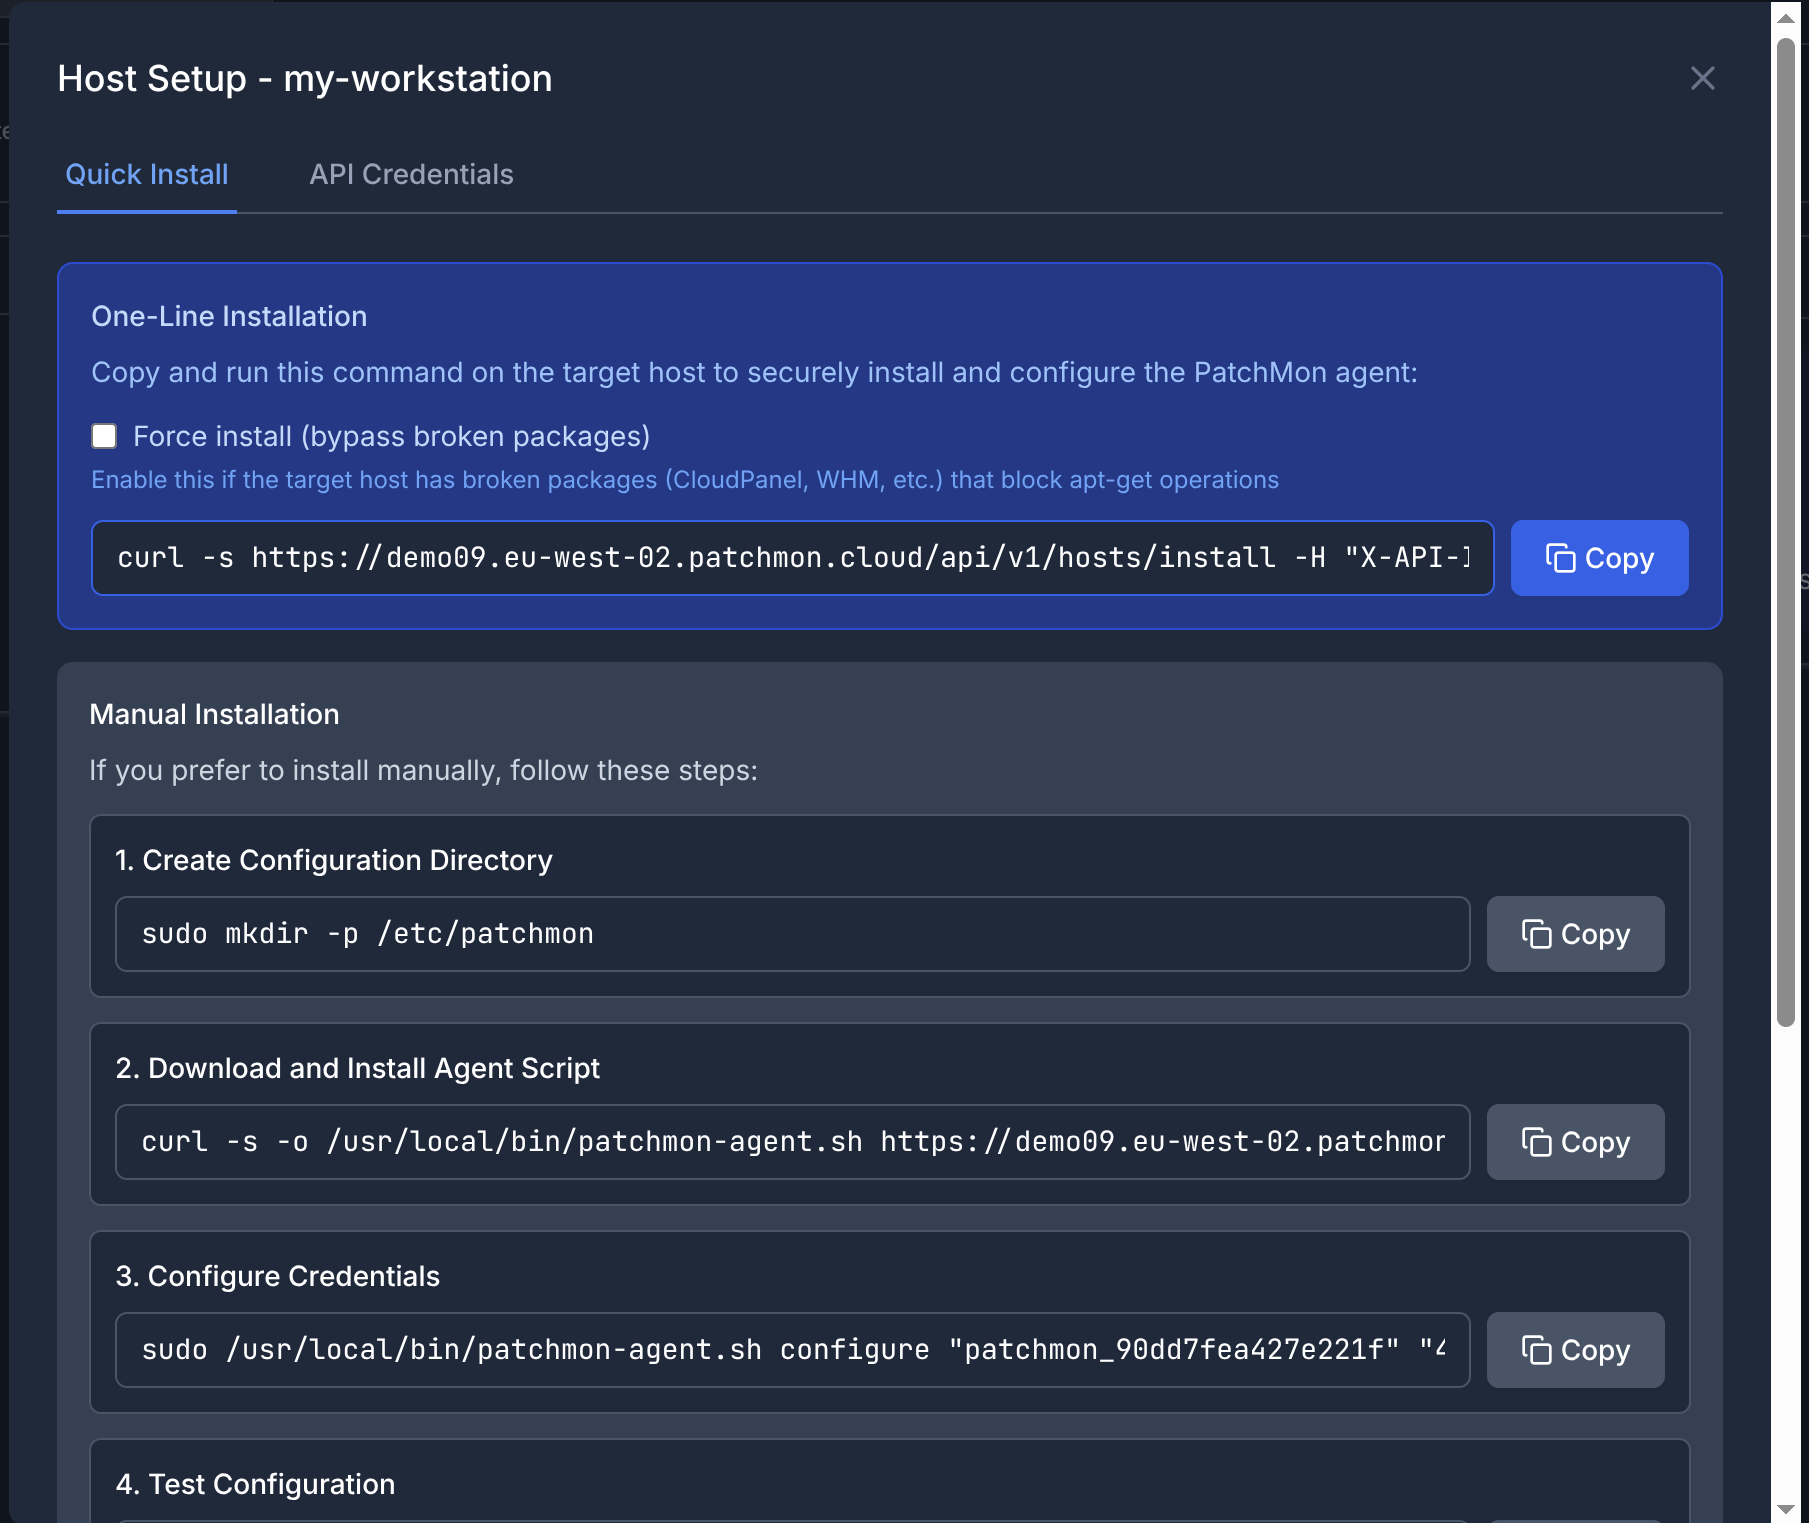Click the 'Host Setup - my-workstation' title
Screen dimensions: 1809x1523
point(305,78)
